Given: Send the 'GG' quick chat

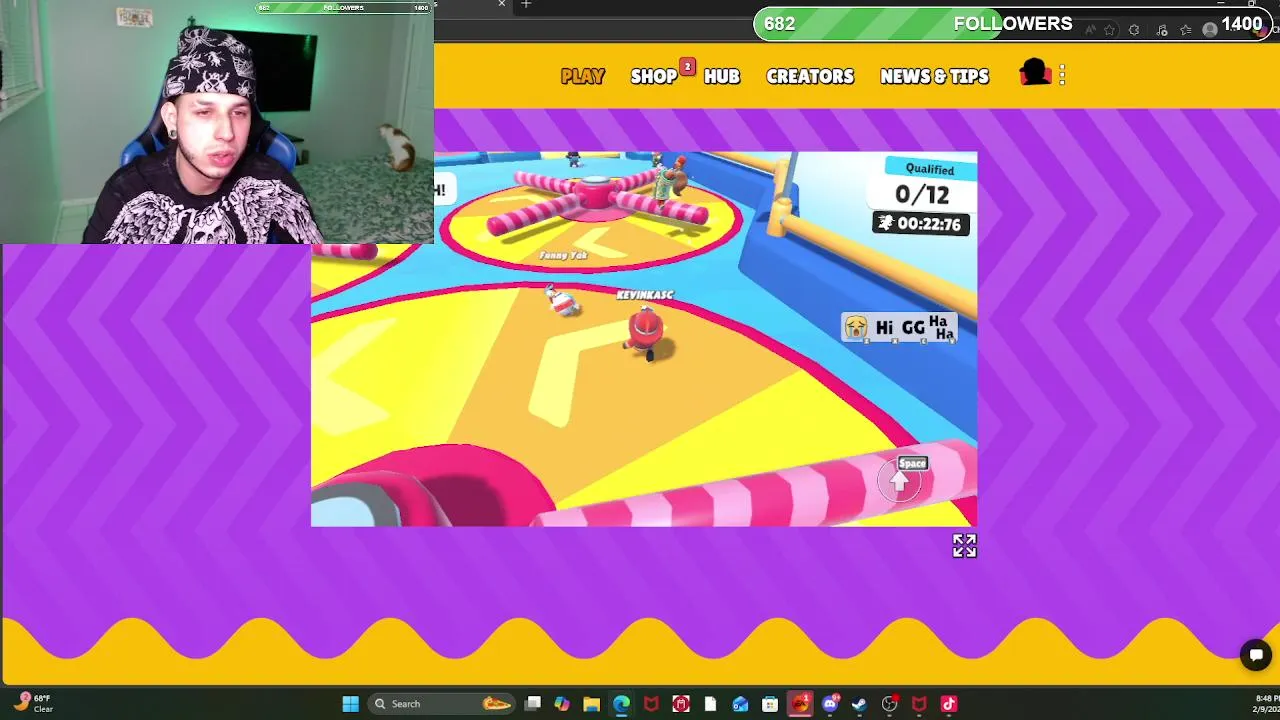Looking at the screenshot, I should click(x=913, y=328).
